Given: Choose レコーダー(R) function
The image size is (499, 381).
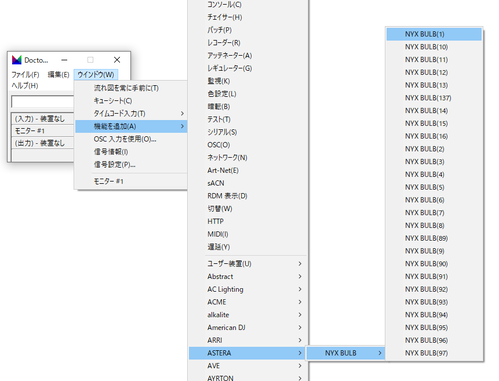Looking at the screenshot, I should pos(248,43).
